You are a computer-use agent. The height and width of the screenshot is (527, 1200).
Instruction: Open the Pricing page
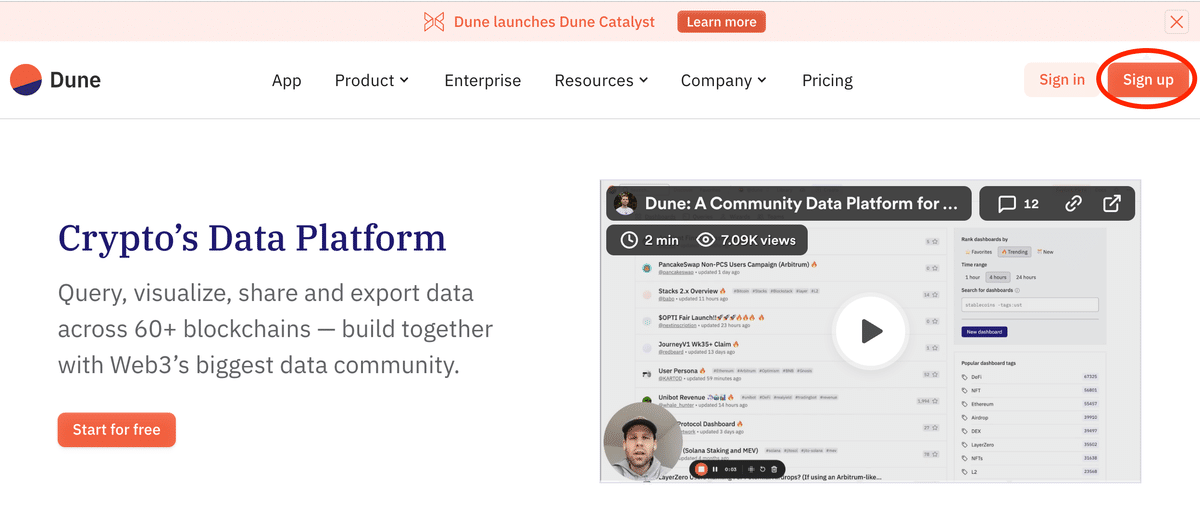tap(827, 80)
